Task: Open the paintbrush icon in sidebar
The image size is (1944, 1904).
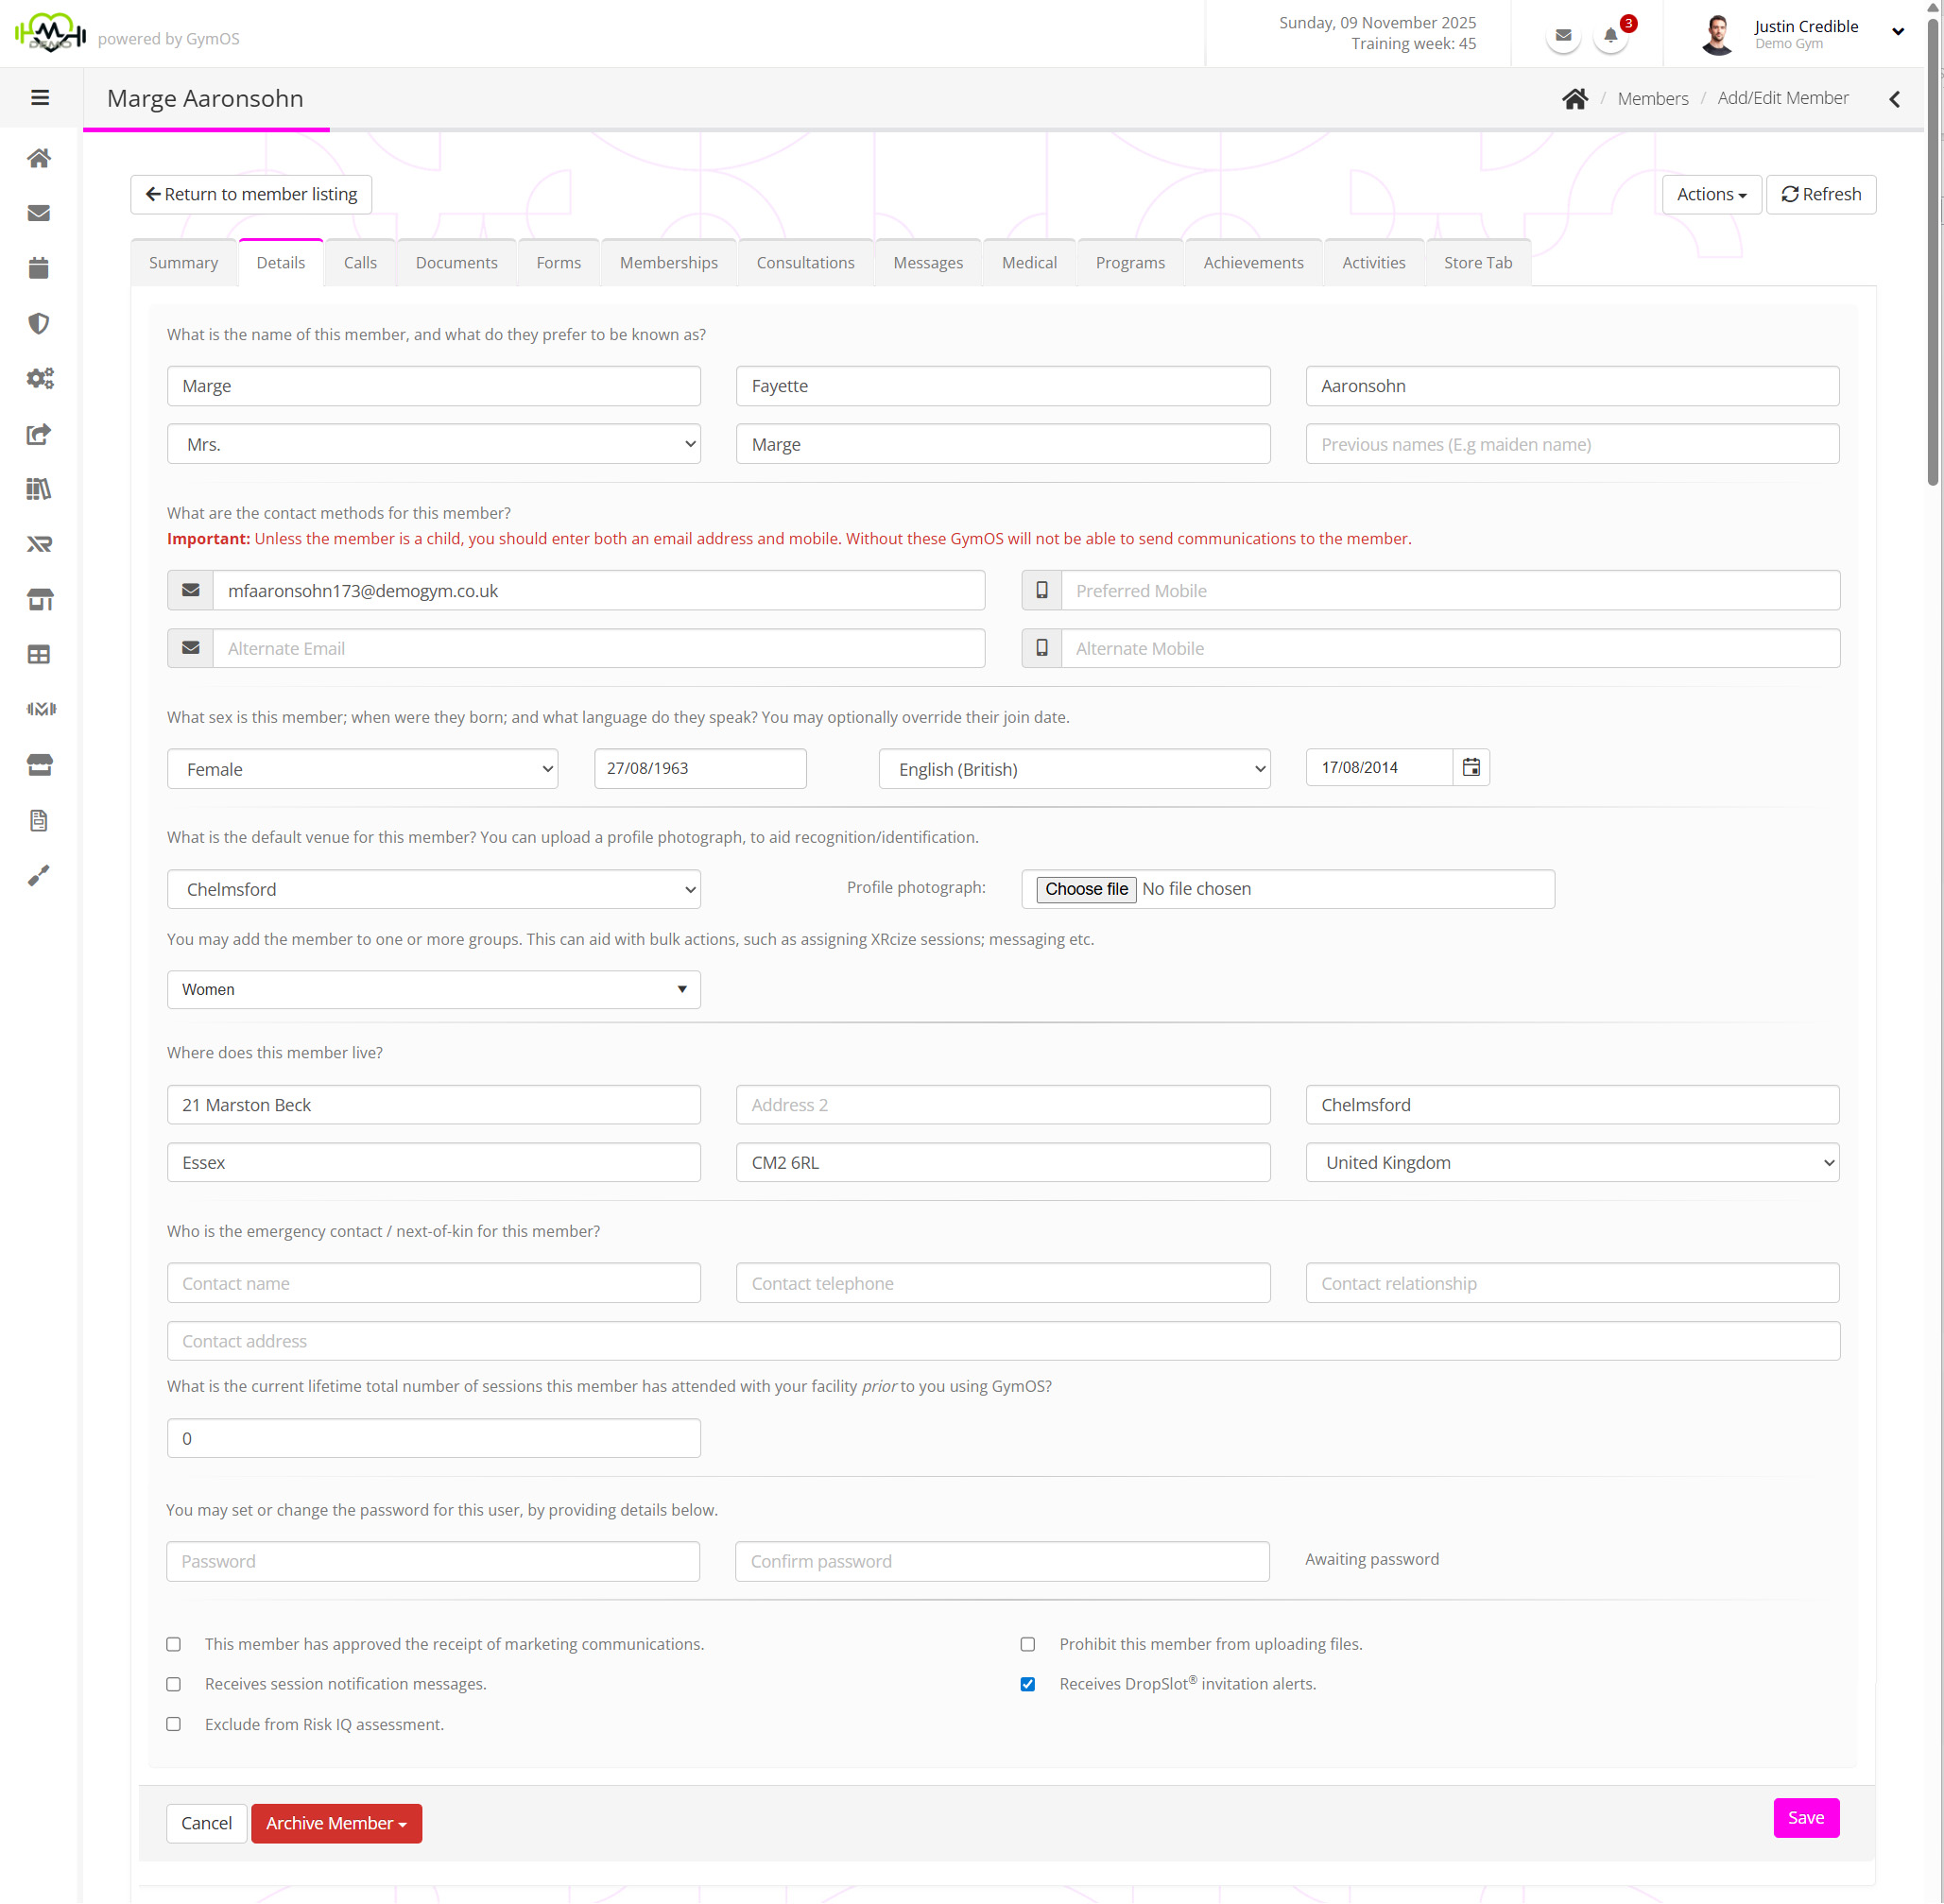Action: pyautogui.click(x=39, y=876)
